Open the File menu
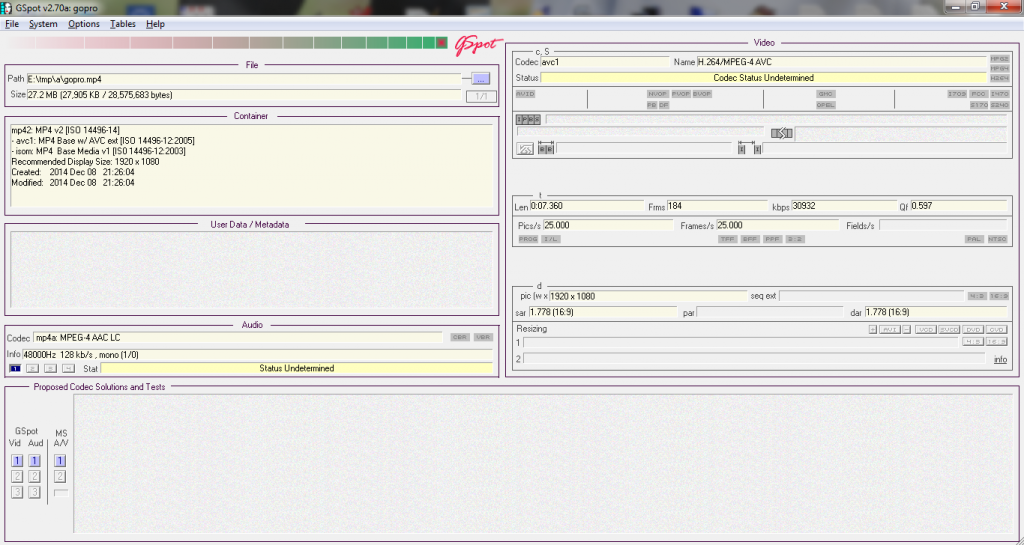The height and width of the screenshot is (545, 1024). (12, 24)
